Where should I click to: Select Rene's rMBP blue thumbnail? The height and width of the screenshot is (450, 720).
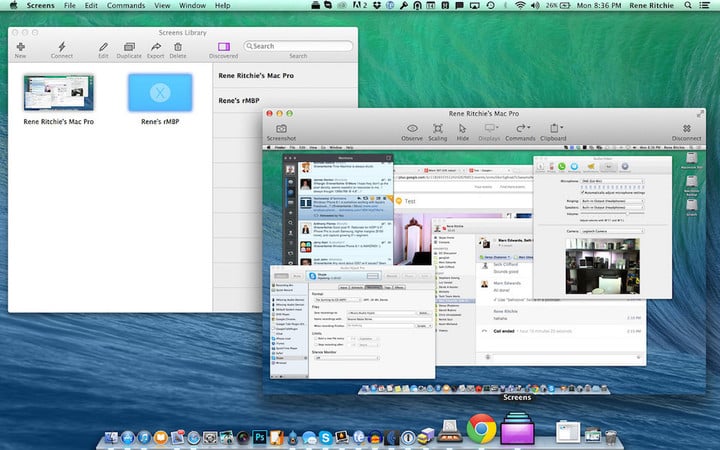[160, 92]
